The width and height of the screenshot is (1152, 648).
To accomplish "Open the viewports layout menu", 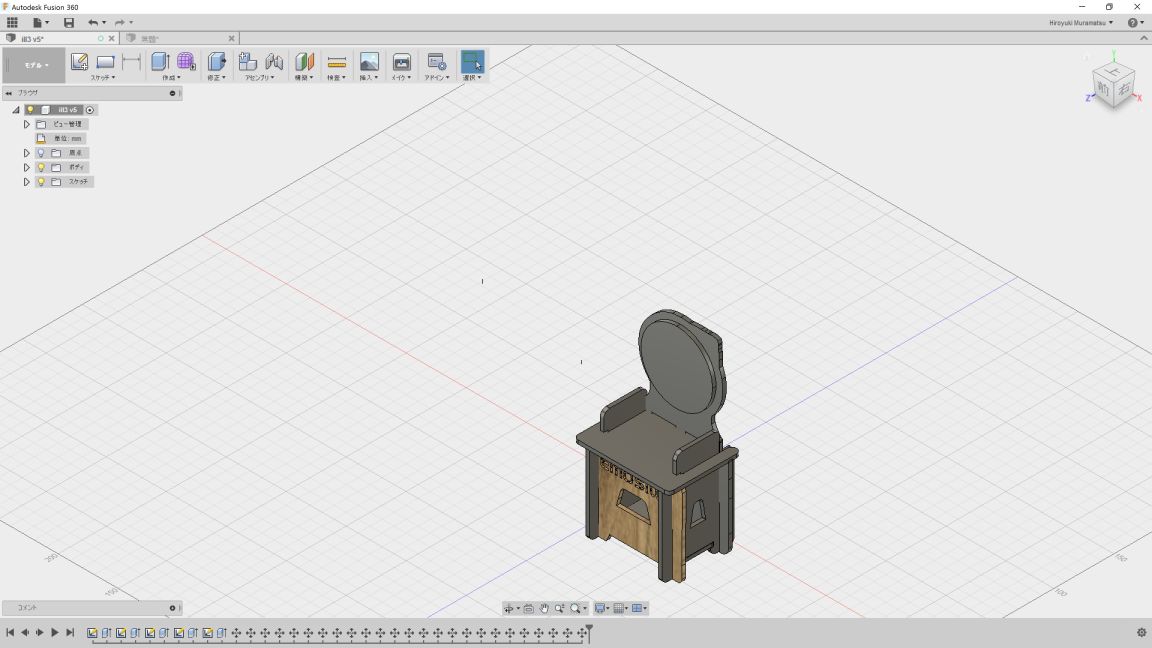I will (640, 608).
